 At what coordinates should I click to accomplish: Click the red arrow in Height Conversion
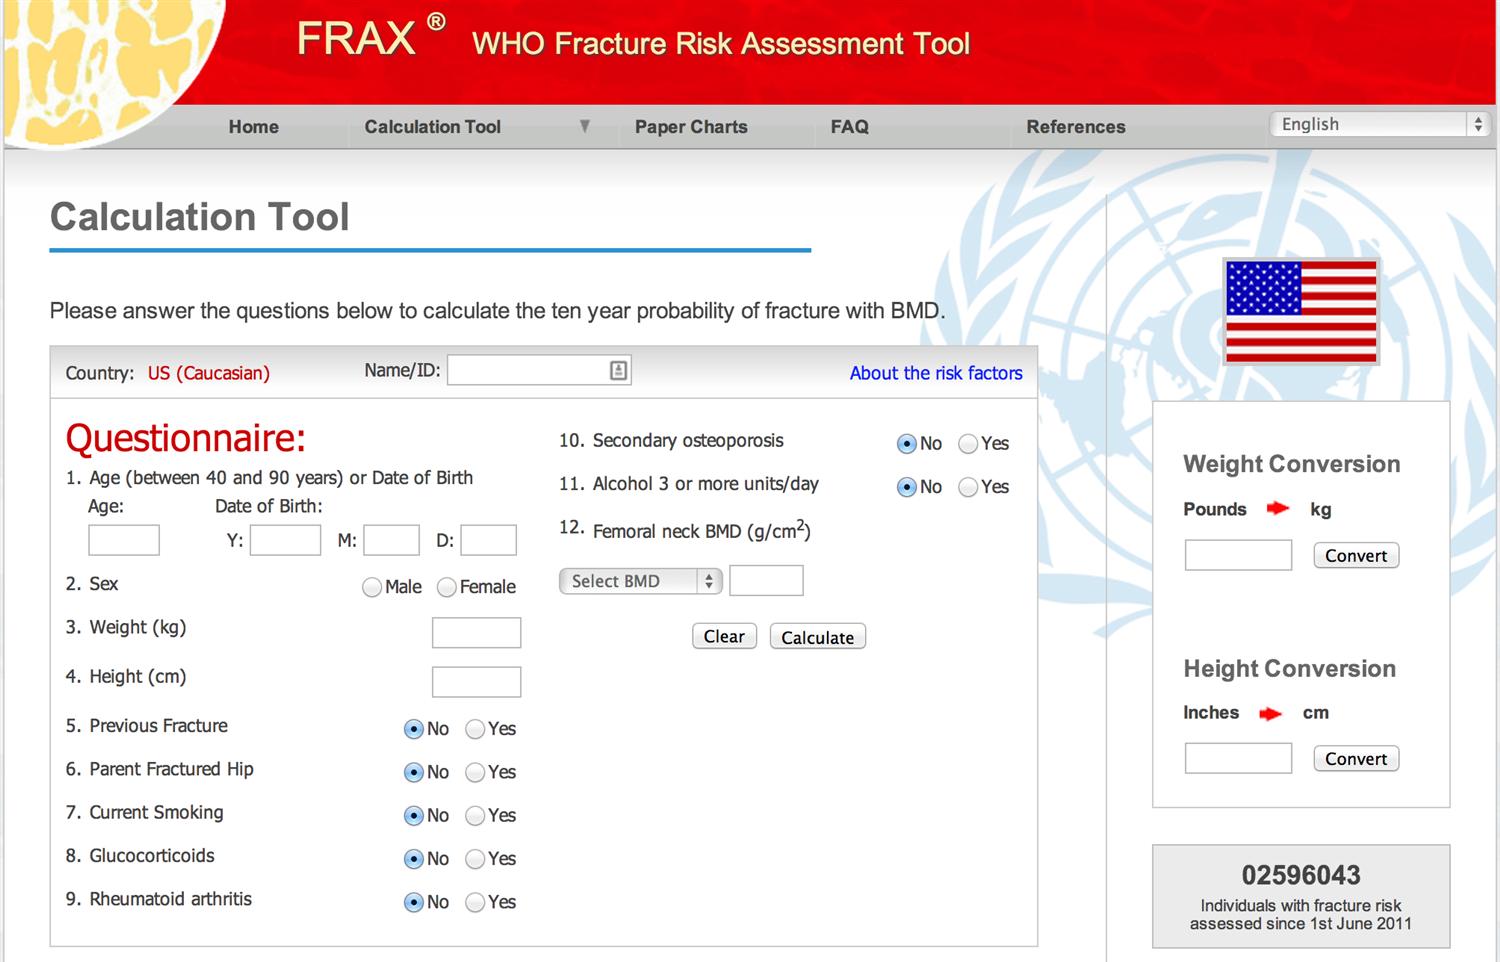[x=1270, y=713]
